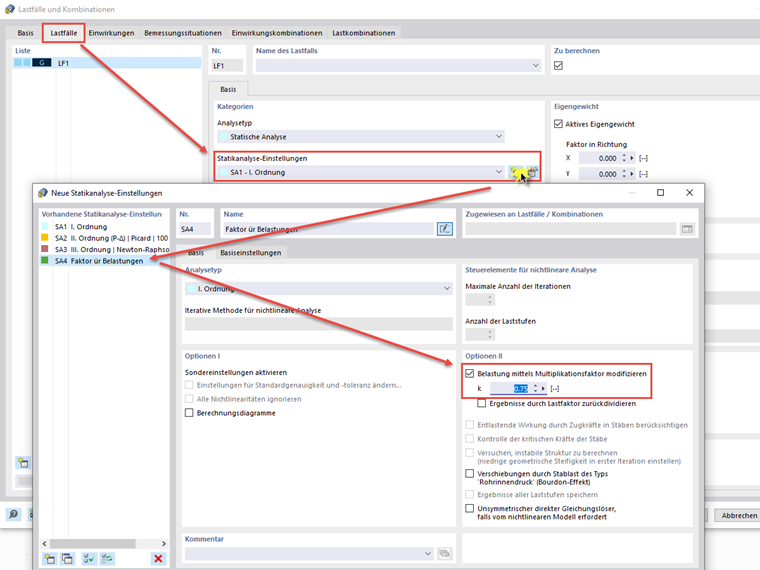Click Nr. field showing SA4
The image size is (760, 570).
(195, 229)
